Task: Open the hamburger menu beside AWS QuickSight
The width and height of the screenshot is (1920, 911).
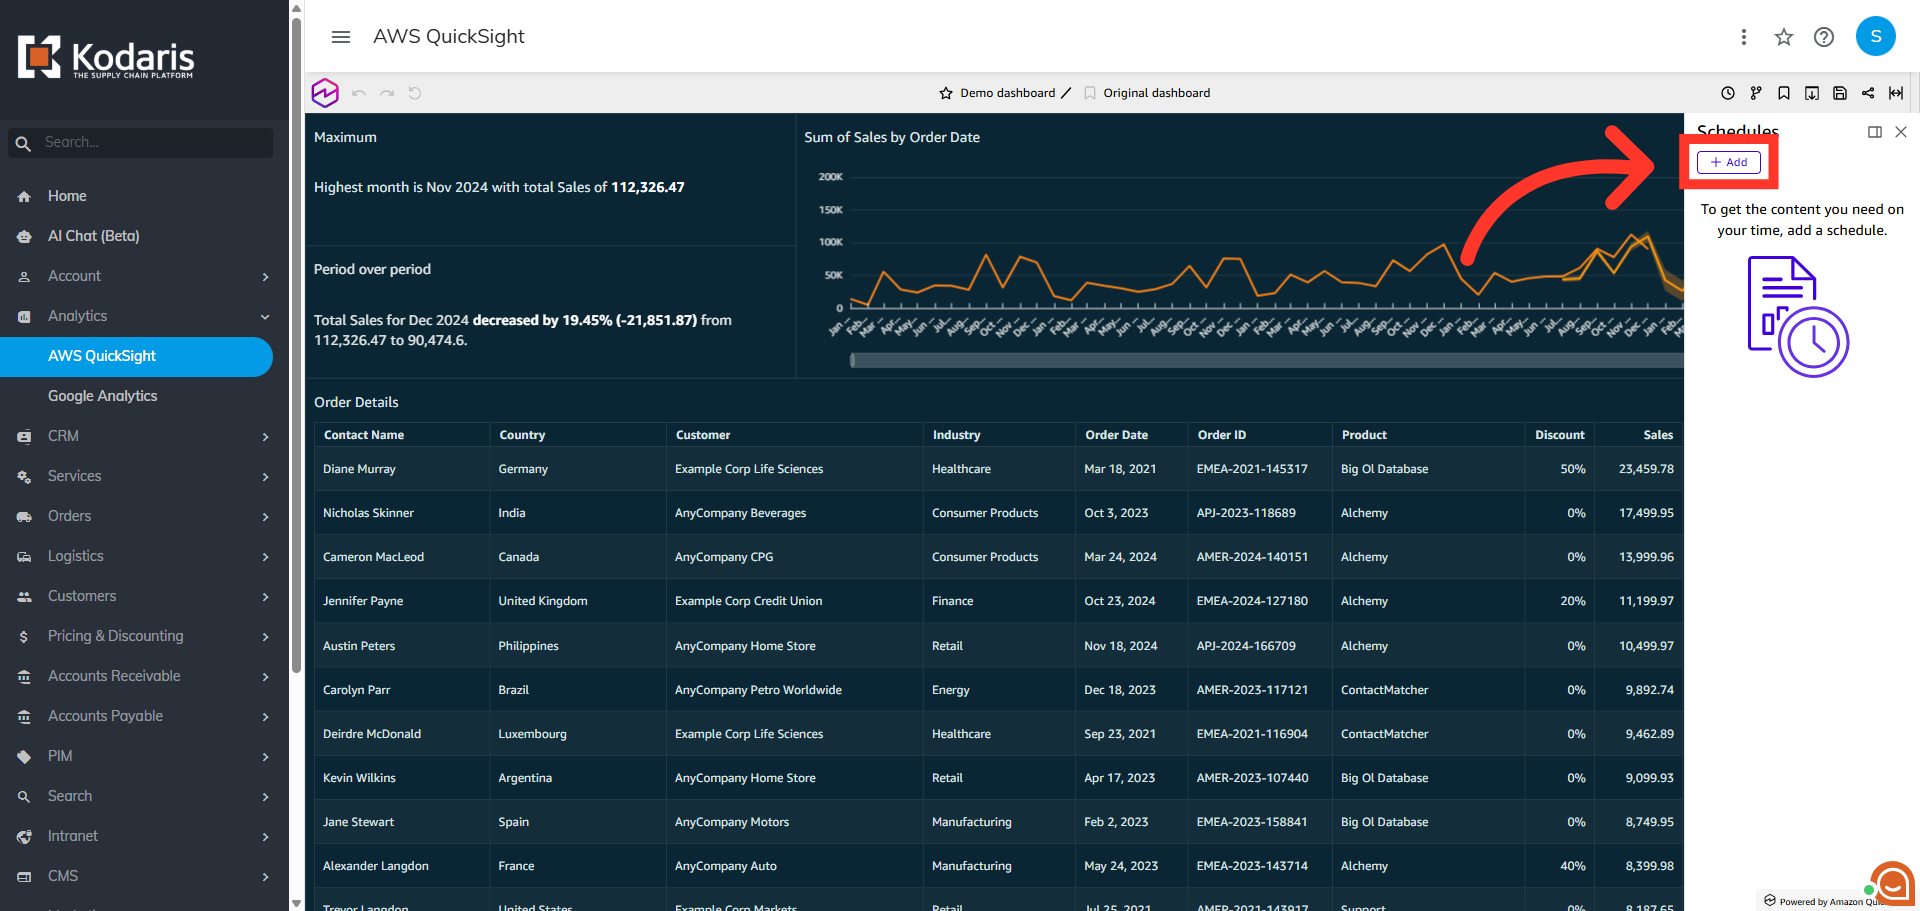Action: pyautogui.click(x=341, y=37)
